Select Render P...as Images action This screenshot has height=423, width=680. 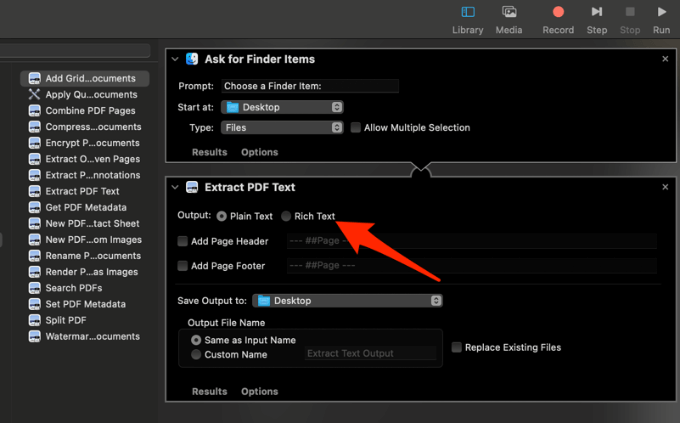[85, 272]
